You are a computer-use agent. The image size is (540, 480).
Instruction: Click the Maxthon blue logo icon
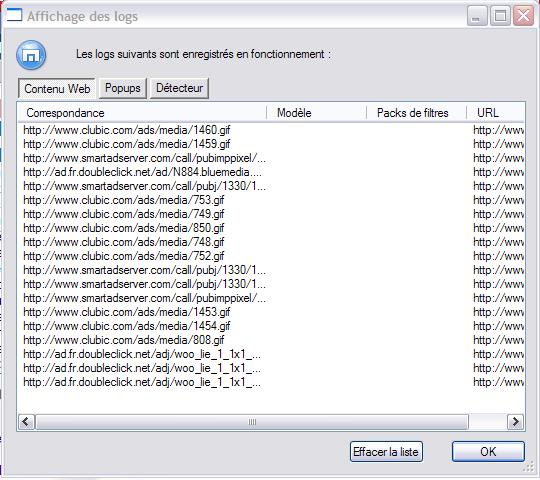31,55
